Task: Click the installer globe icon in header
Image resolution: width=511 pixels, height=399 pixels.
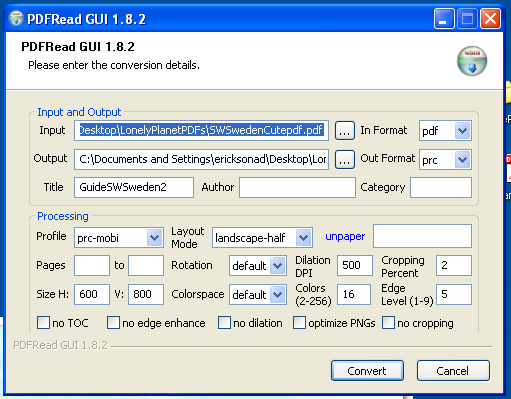Action: click(x=472, y=61)
